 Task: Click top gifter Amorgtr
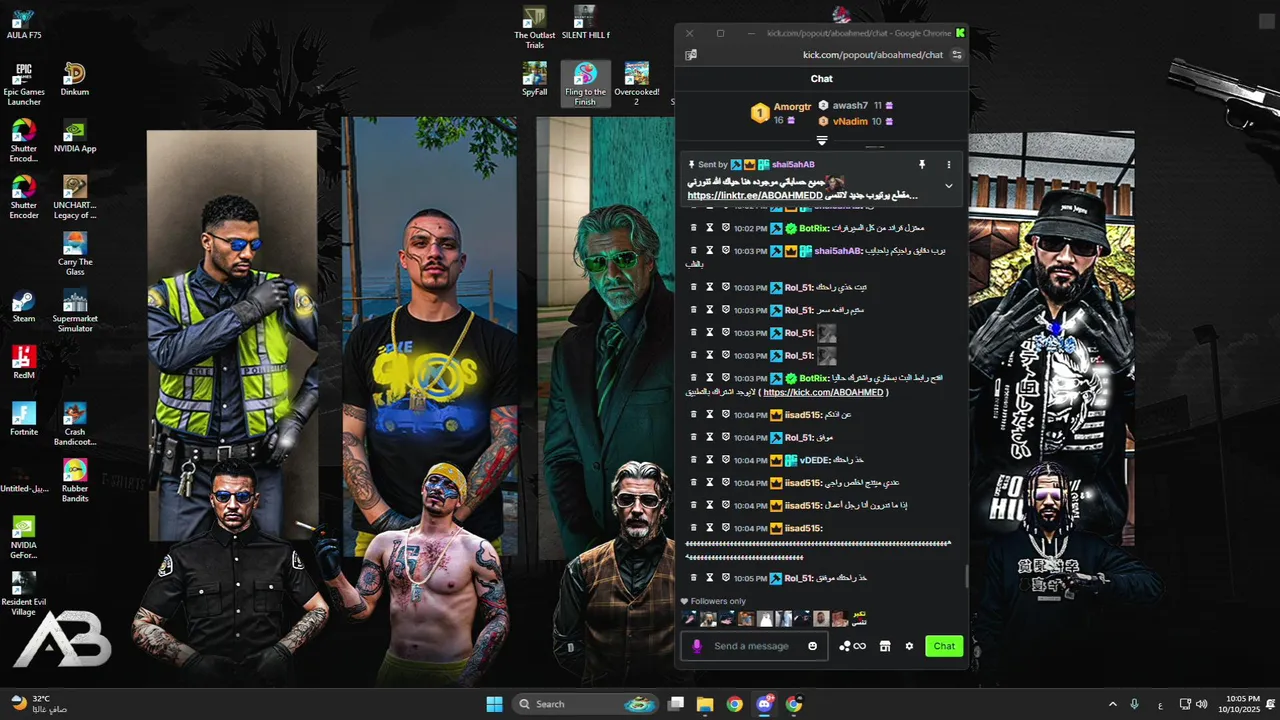(x=792, y=107)
